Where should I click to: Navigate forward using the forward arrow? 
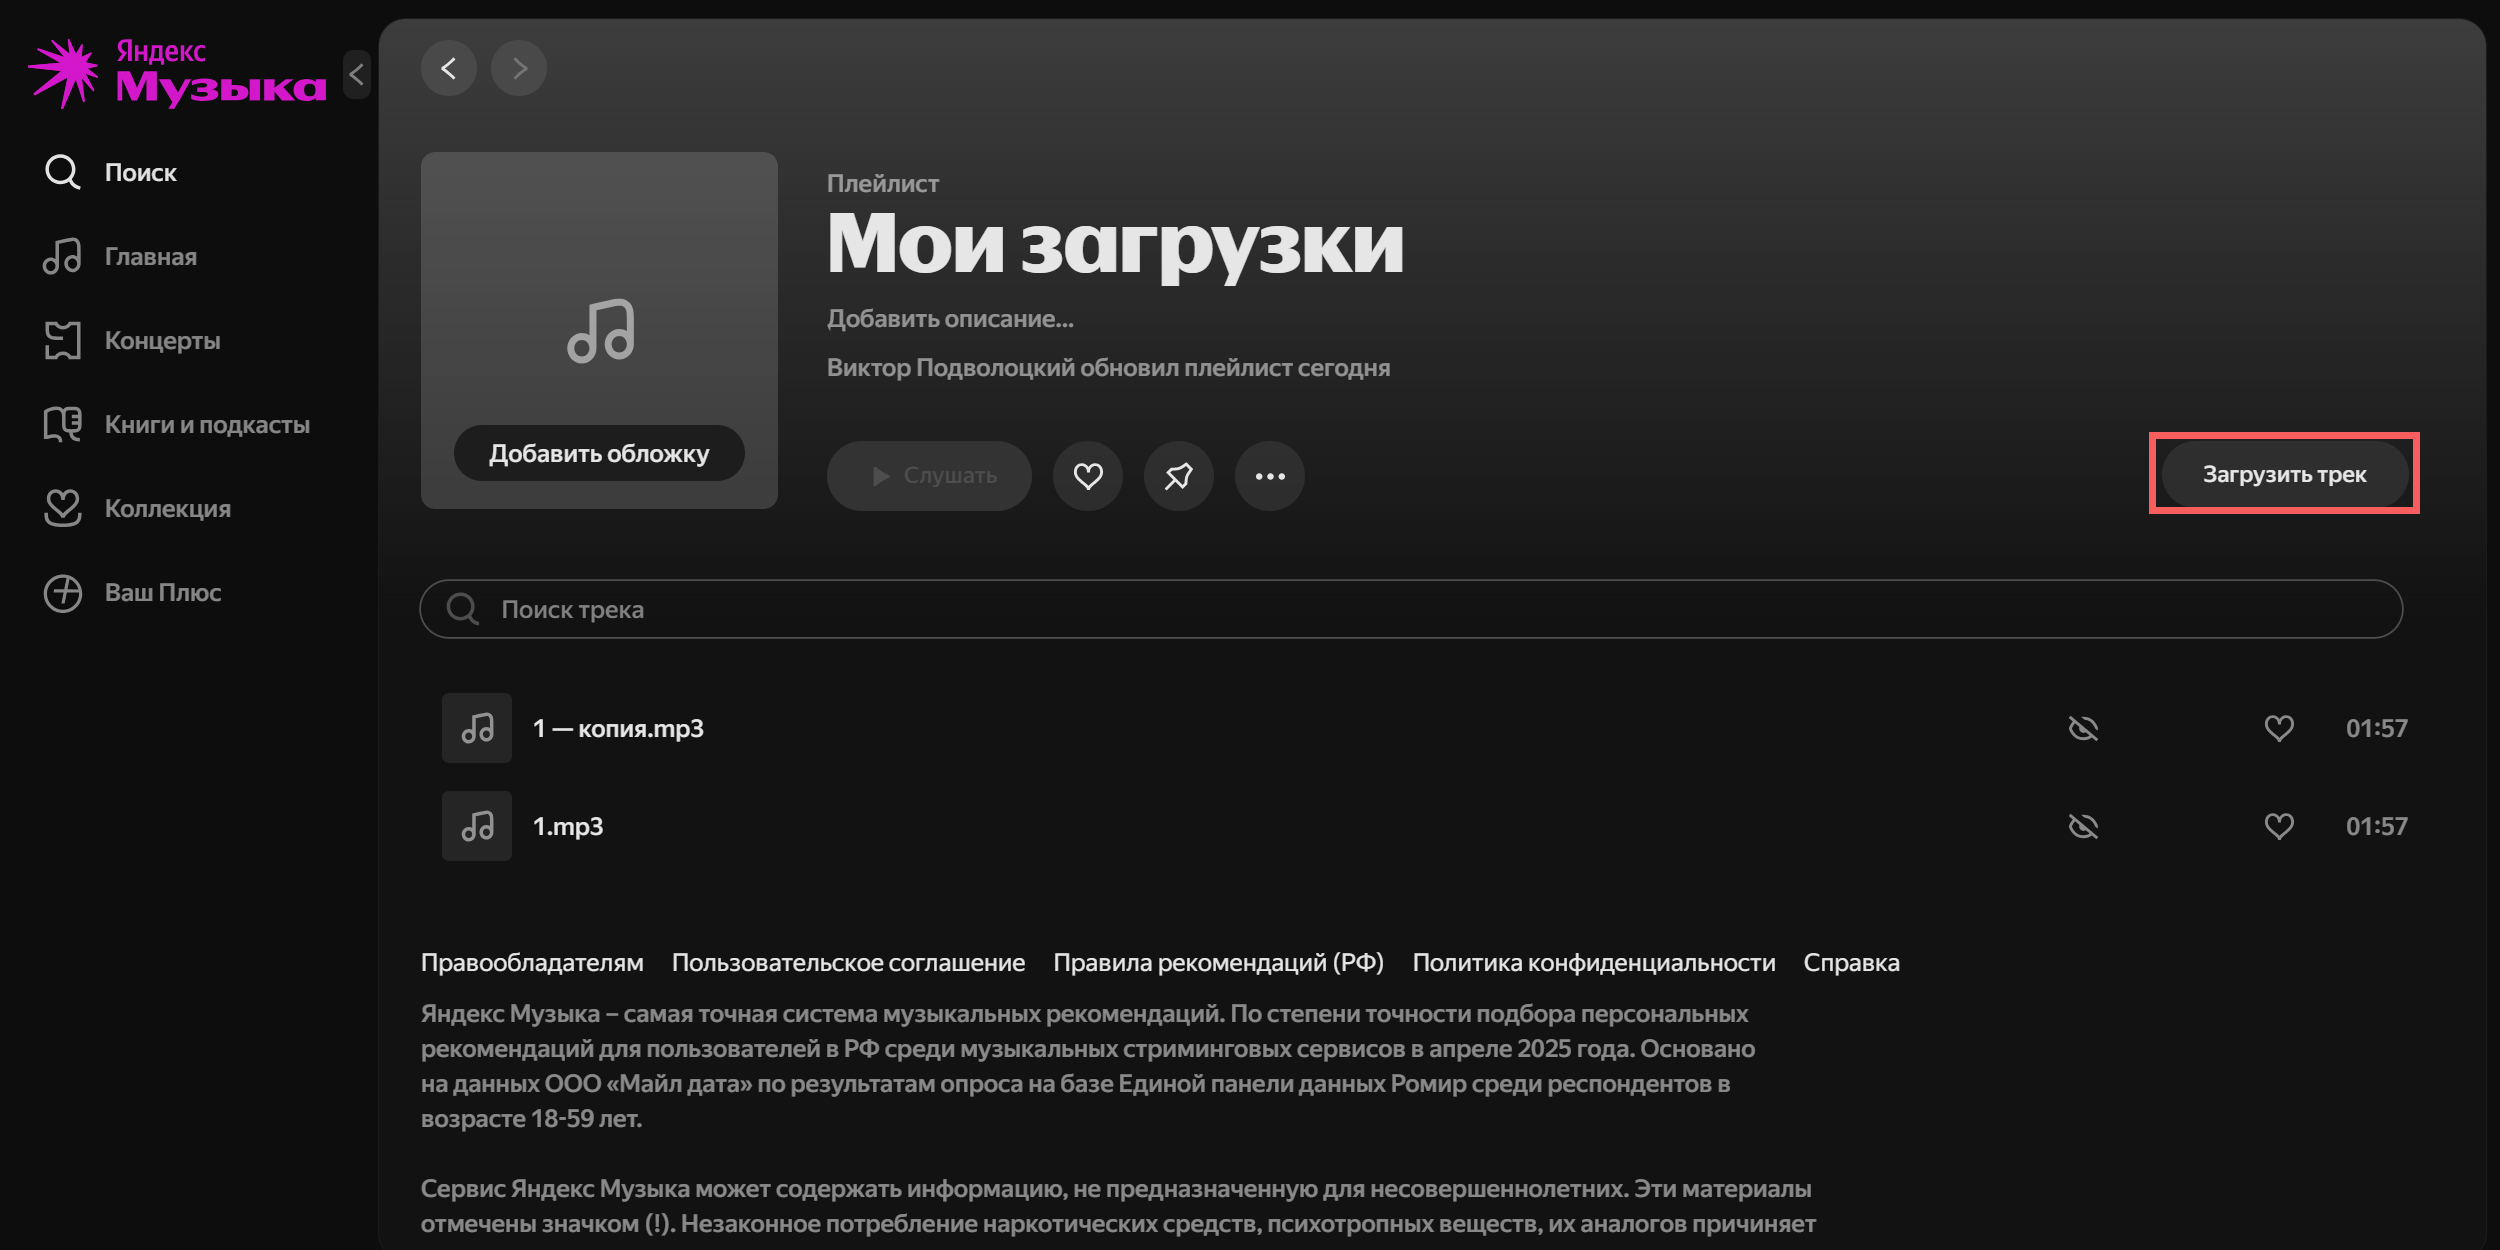[519, 68]
